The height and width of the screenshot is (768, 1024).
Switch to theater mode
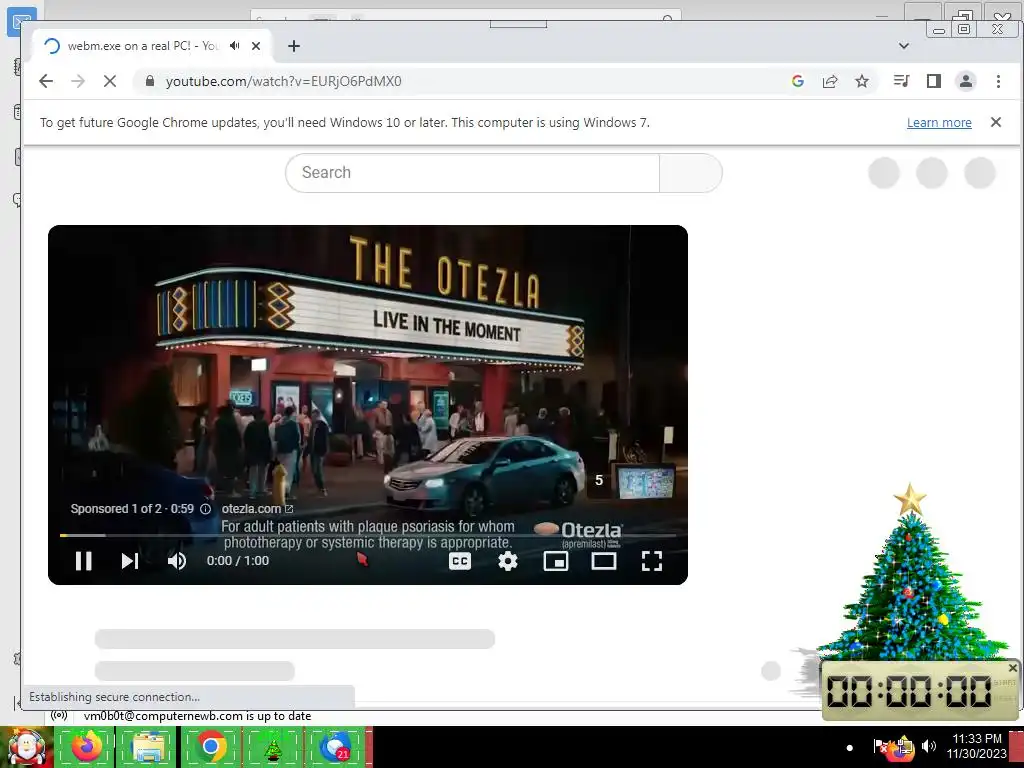click(x=603, y=560)
